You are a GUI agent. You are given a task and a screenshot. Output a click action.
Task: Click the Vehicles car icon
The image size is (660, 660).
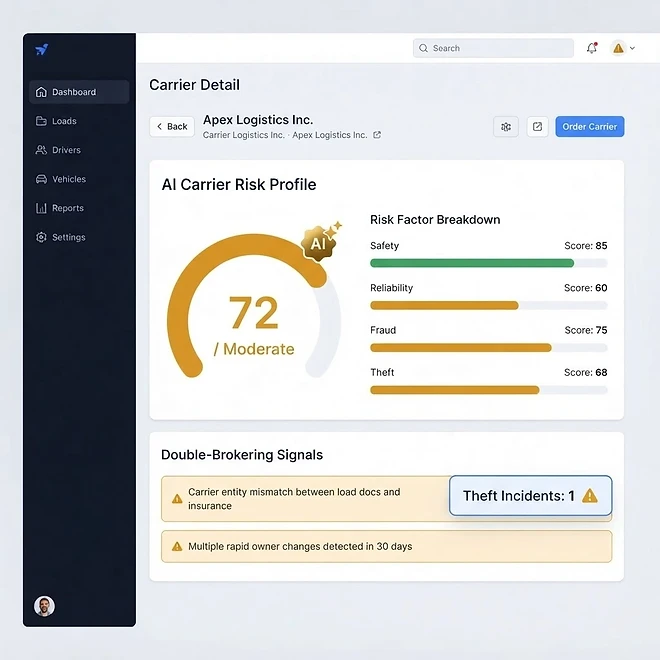click(41, 179)
